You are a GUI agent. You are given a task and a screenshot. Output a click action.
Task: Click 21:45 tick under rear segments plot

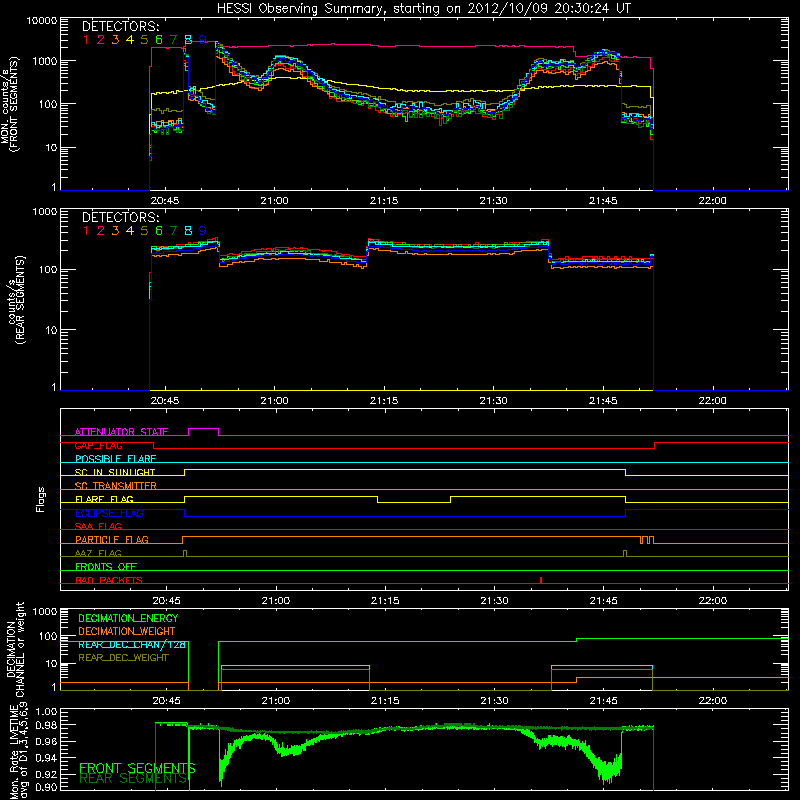pyautogui.click(x=603, y=401)
